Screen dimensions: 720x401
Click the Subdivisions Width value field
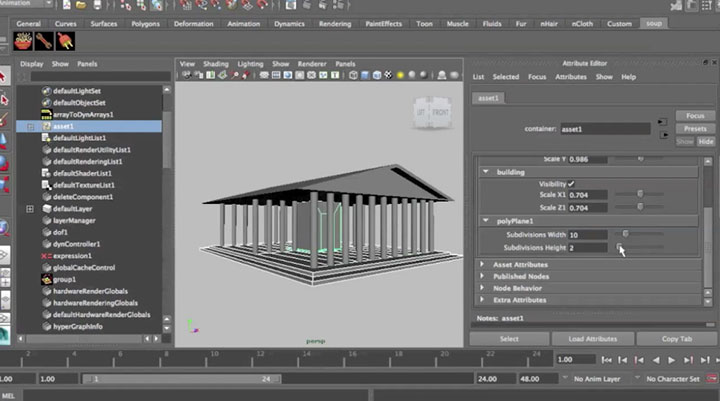point(588,235)
